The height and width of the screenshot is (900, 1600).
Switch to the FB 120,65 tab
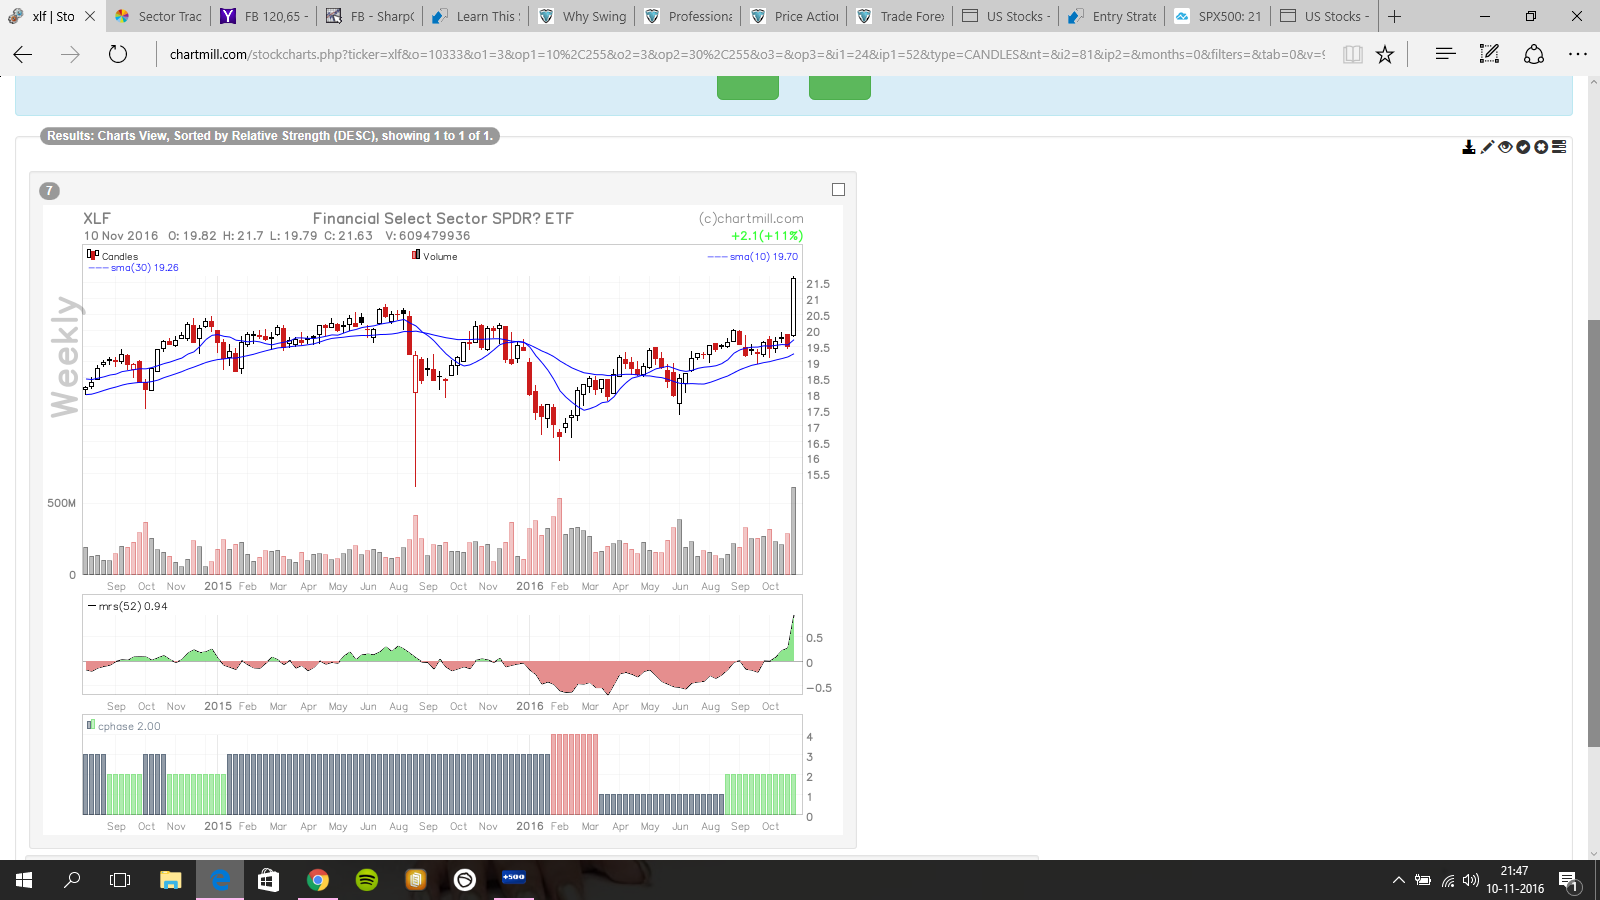(264, 16)
